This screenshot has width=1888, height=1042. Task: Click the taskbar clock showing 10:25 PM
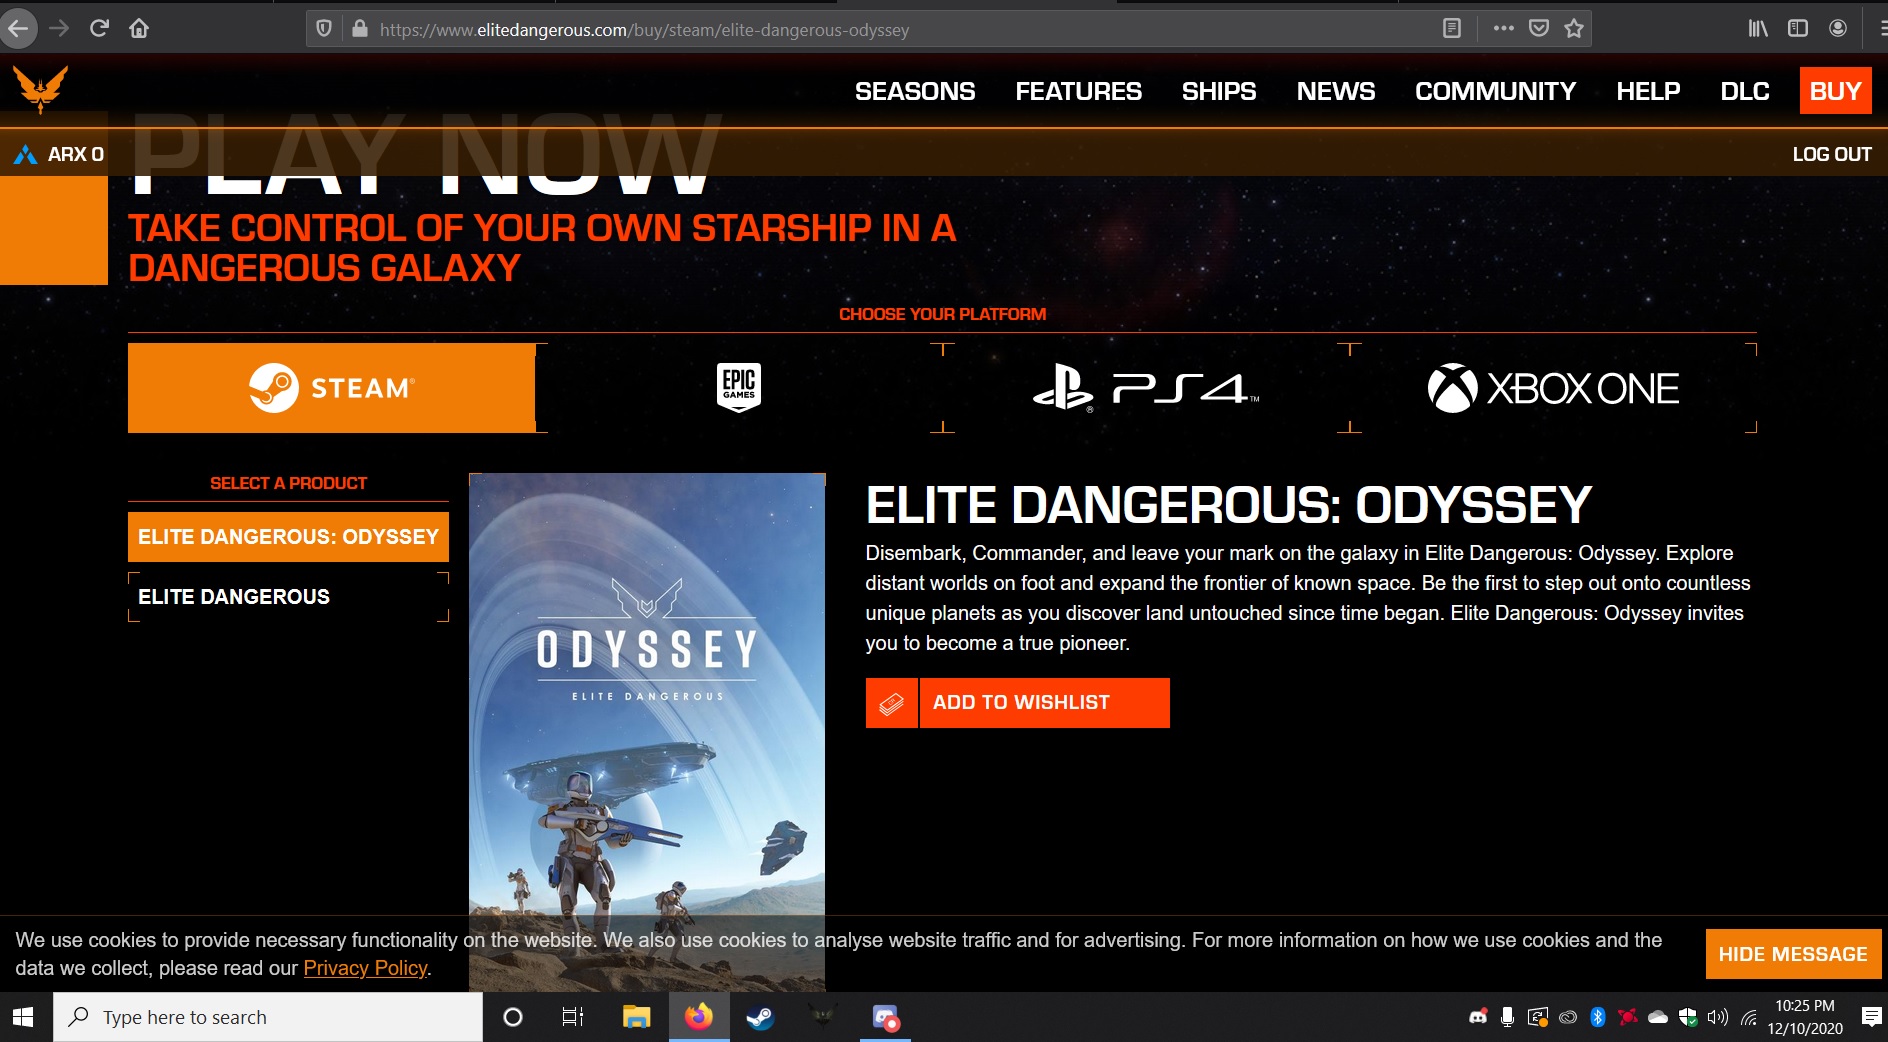1805,1017
